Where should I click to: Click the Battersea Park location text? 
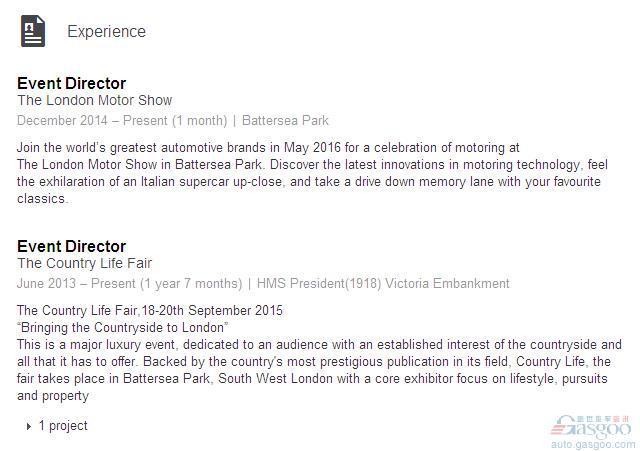coord(285,120)
